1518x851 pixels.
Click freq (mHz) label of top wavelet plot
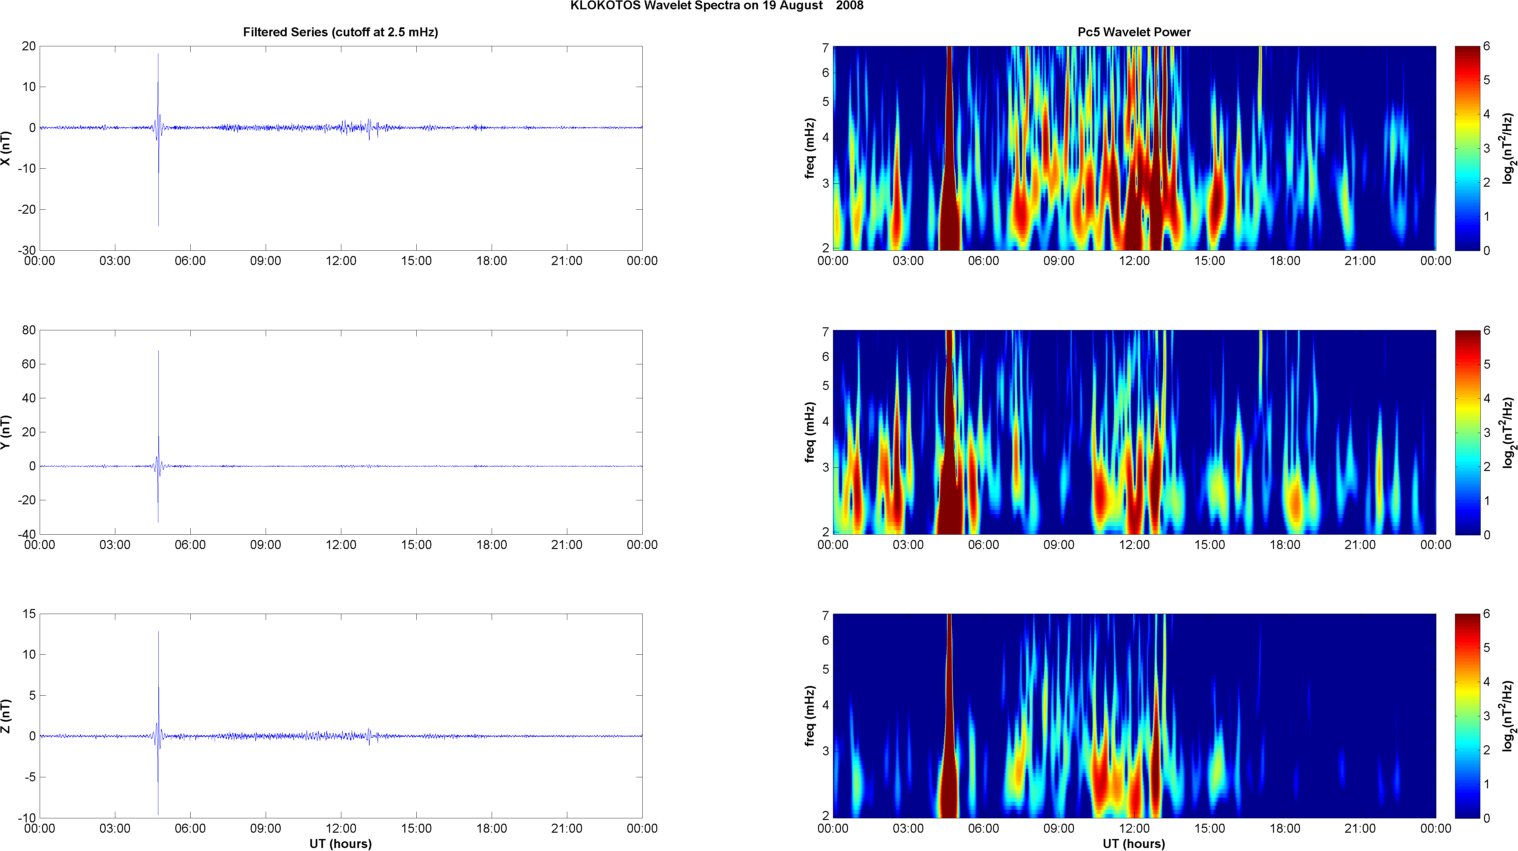point(811,148)
